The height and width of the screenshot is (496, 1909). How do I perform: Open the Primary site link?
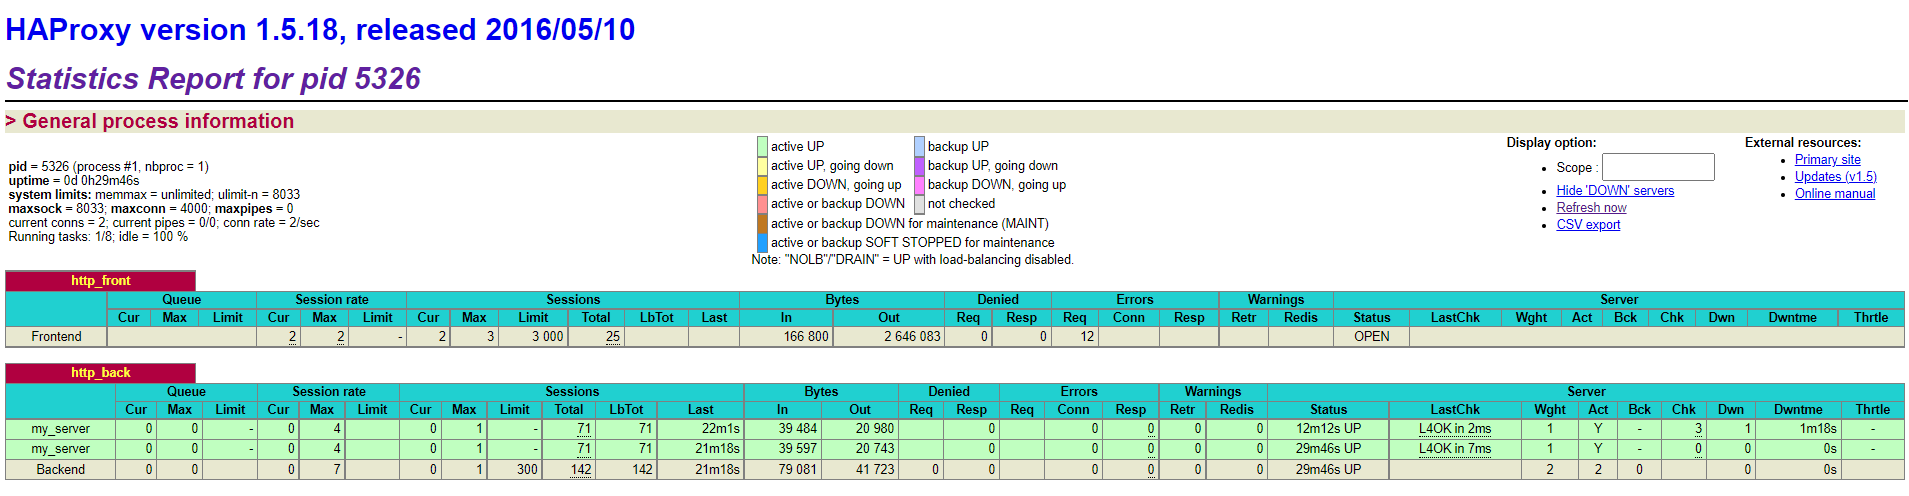[x=1827, y=160]
